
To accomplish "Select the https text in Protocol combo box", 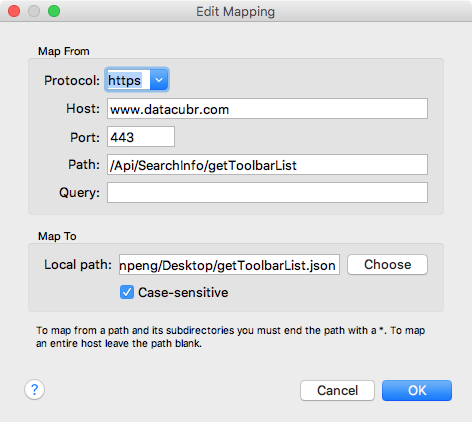I will click(125, 80).
